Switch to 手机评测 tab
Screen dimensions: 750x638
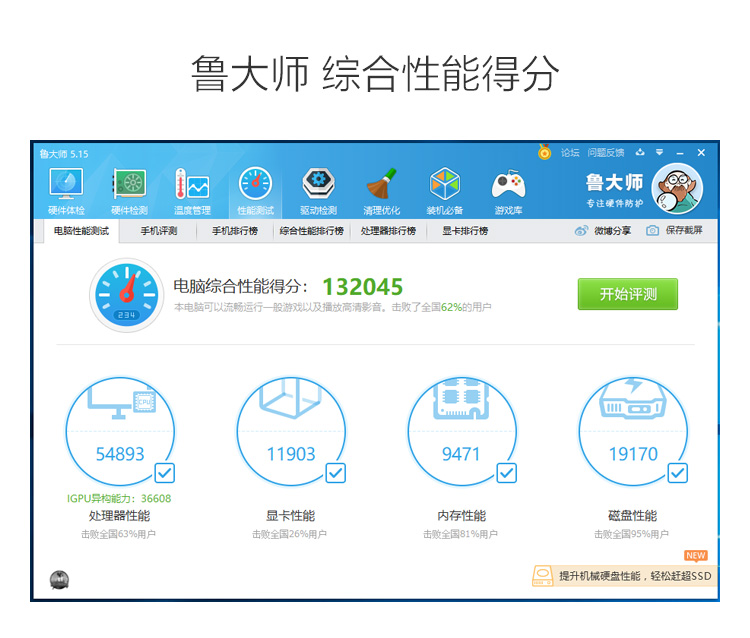tap(159, 231)
